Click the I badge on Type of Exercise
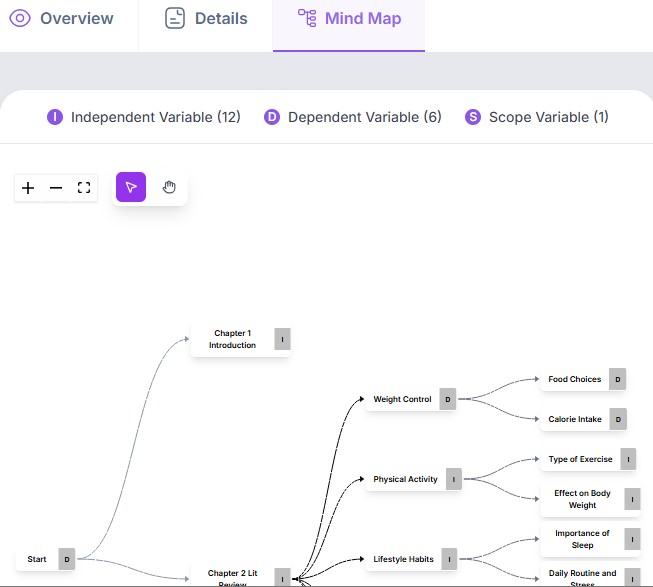 628,459
